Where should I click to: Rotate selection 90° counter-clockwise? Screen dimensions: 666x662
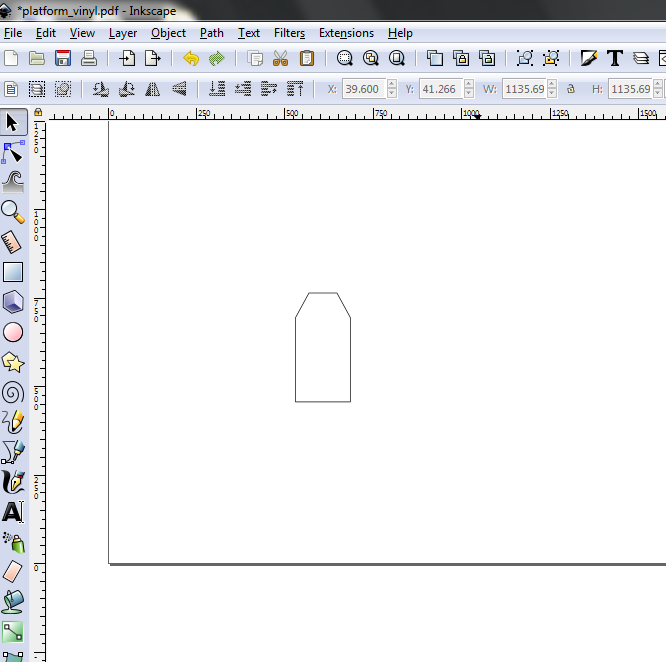tap(101, 89)
